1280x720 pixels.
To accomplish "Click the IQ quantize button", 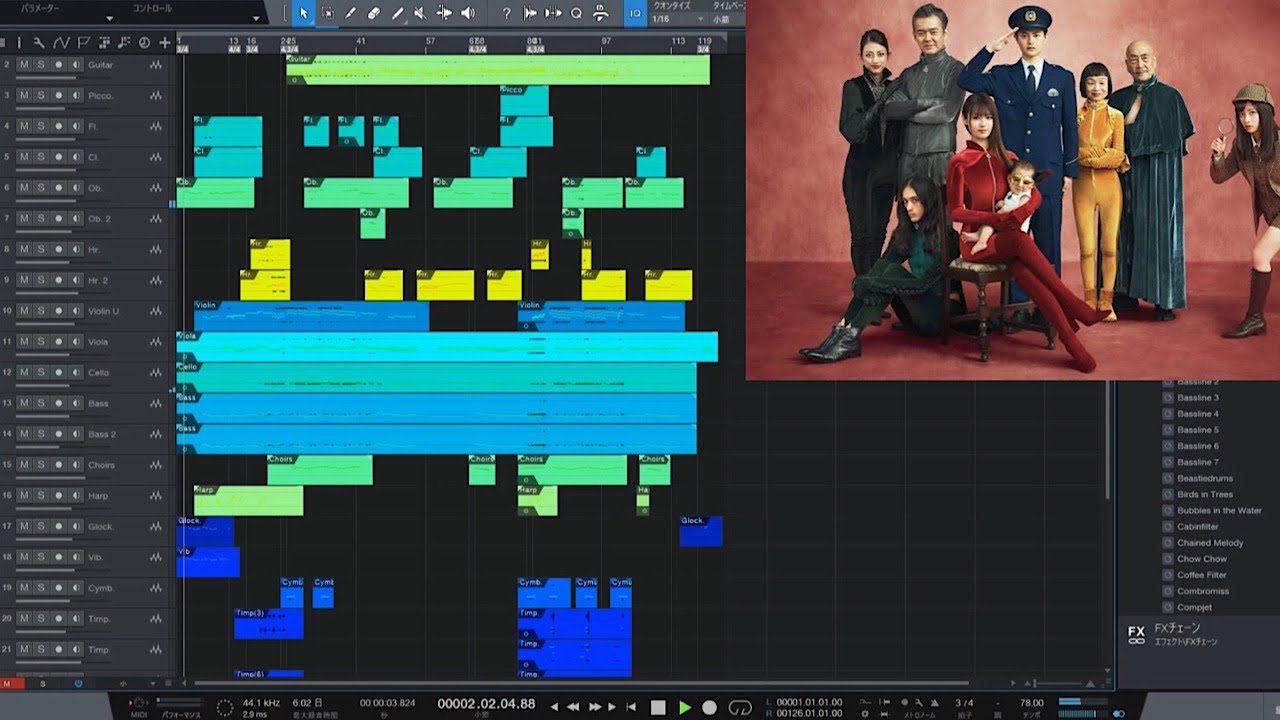I will pyautogui.click(x=635, y=13).
